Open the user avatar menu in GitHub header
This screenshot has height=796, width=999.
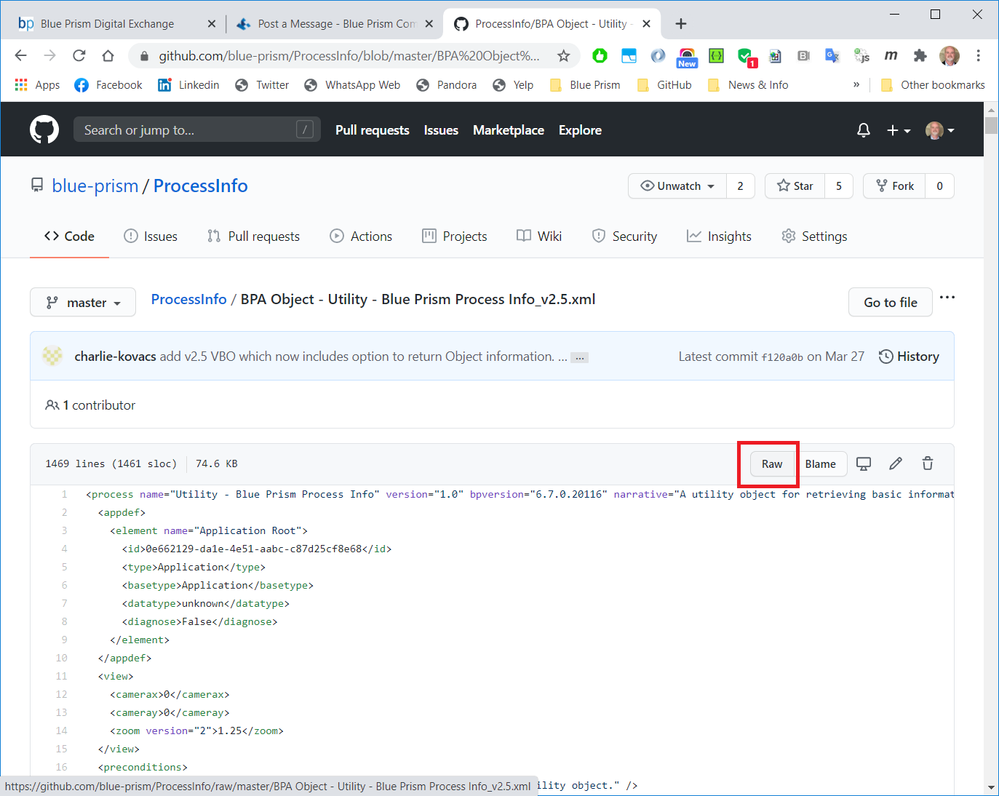940,130
